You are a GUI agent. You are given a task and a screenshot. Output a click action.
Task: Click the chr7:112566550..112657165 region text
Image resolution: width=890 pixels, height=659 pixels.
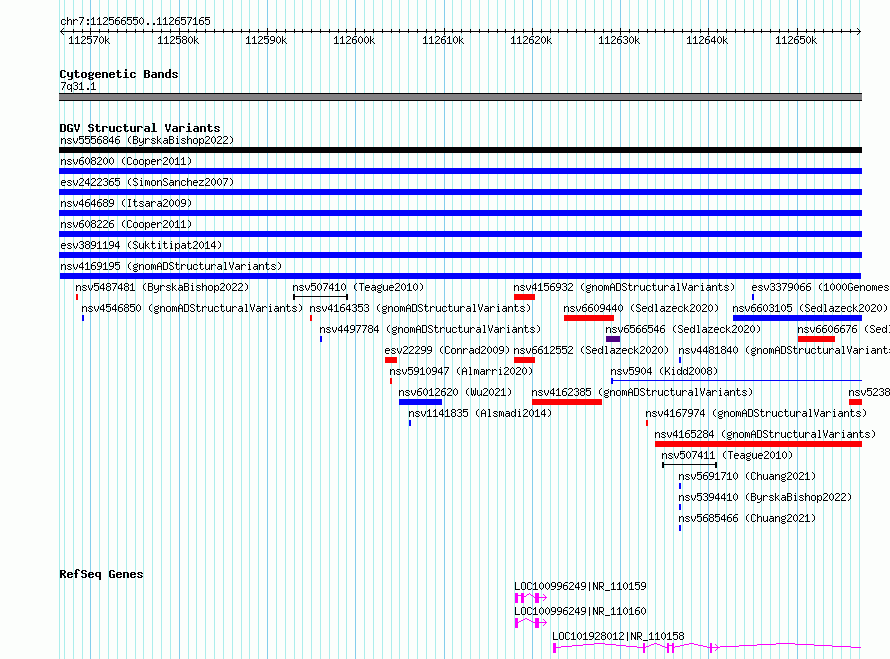(x=135, y=21)
